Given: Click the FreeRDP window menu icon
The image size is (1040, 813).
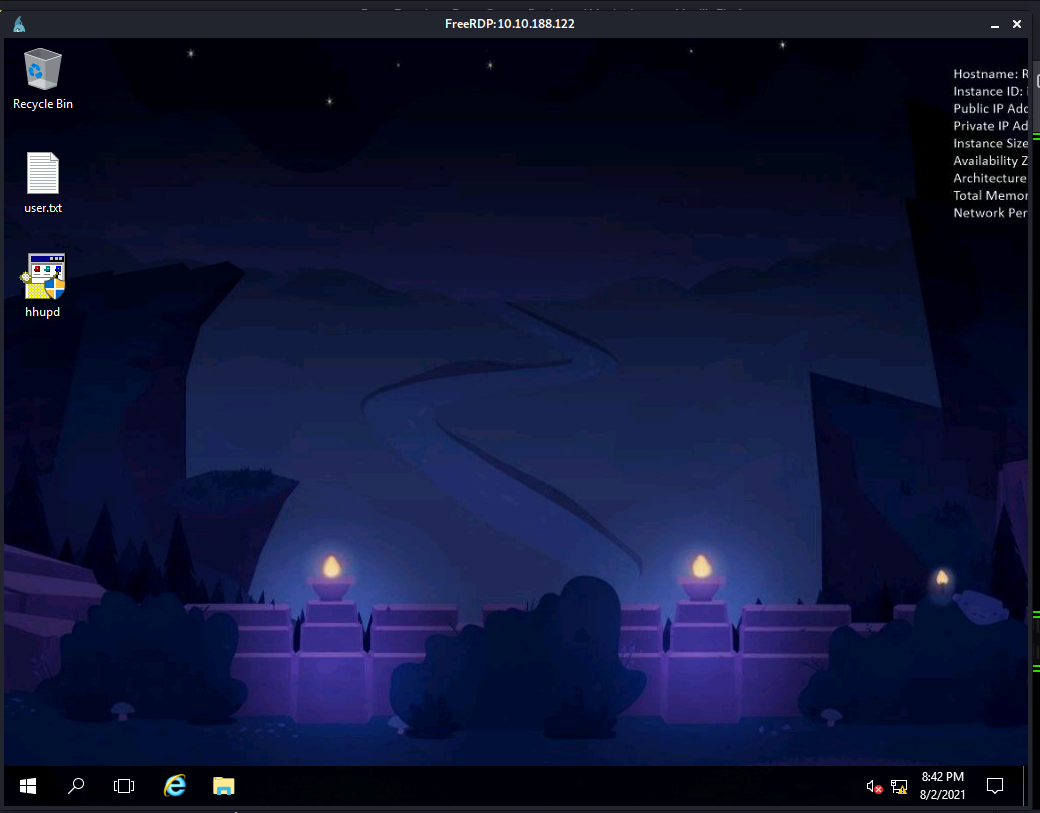Looking at the screenshot, I should coord(19,24).
